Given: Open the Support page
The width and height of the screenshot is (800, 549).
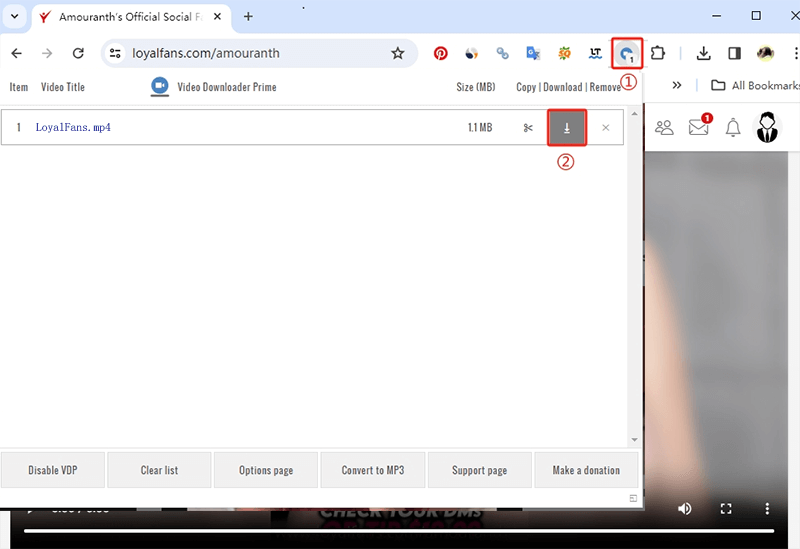Looking at the screenshot, I should pos(480,470).
